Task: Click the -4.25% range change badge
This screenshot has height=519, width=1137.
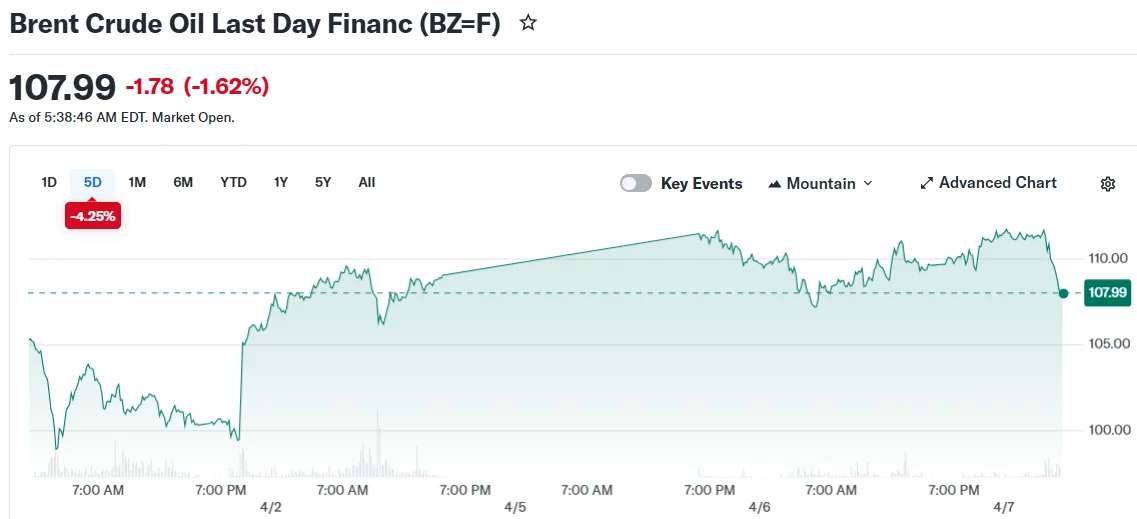Action: pos(93,216)
